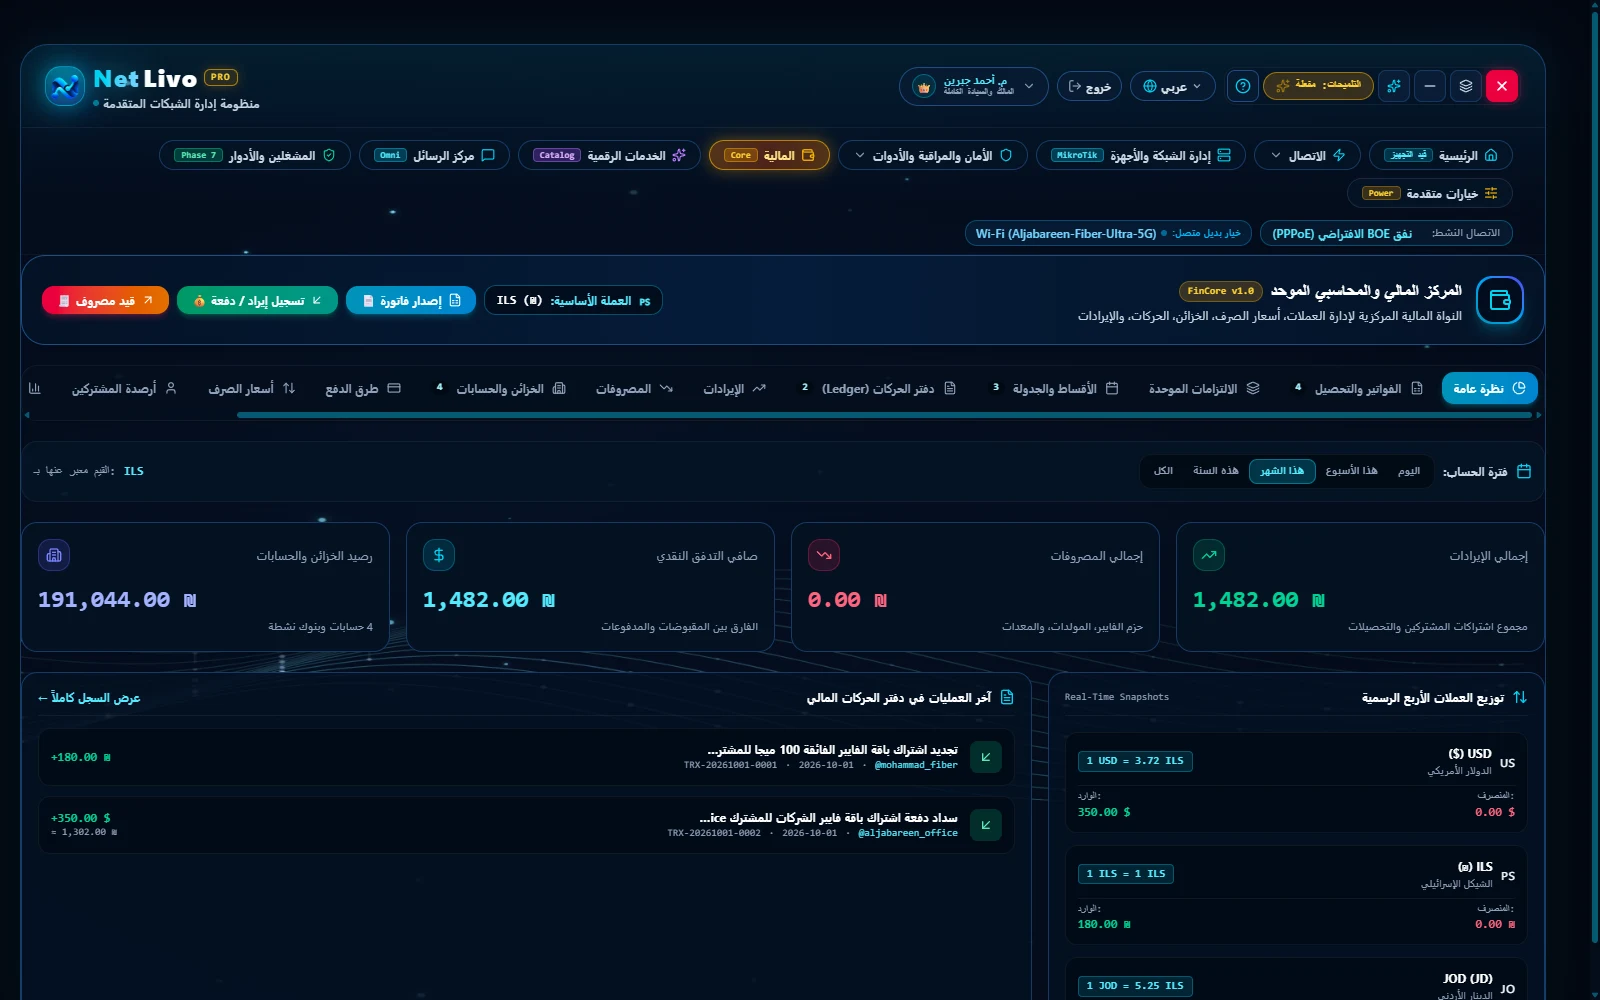Switch to المصروفات expenses tab
This screenshot has width=1600, height=1000.
click(x=634, y=388)
